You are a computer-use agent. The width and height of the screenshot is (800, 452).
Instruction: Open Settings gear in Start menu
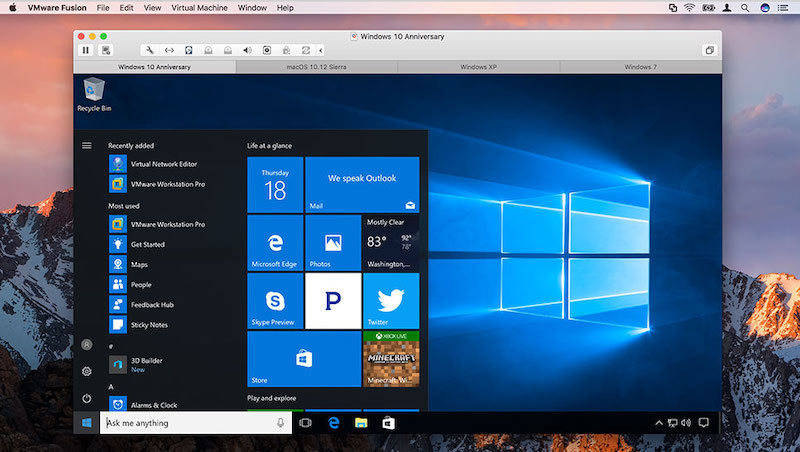click(87, 371)
